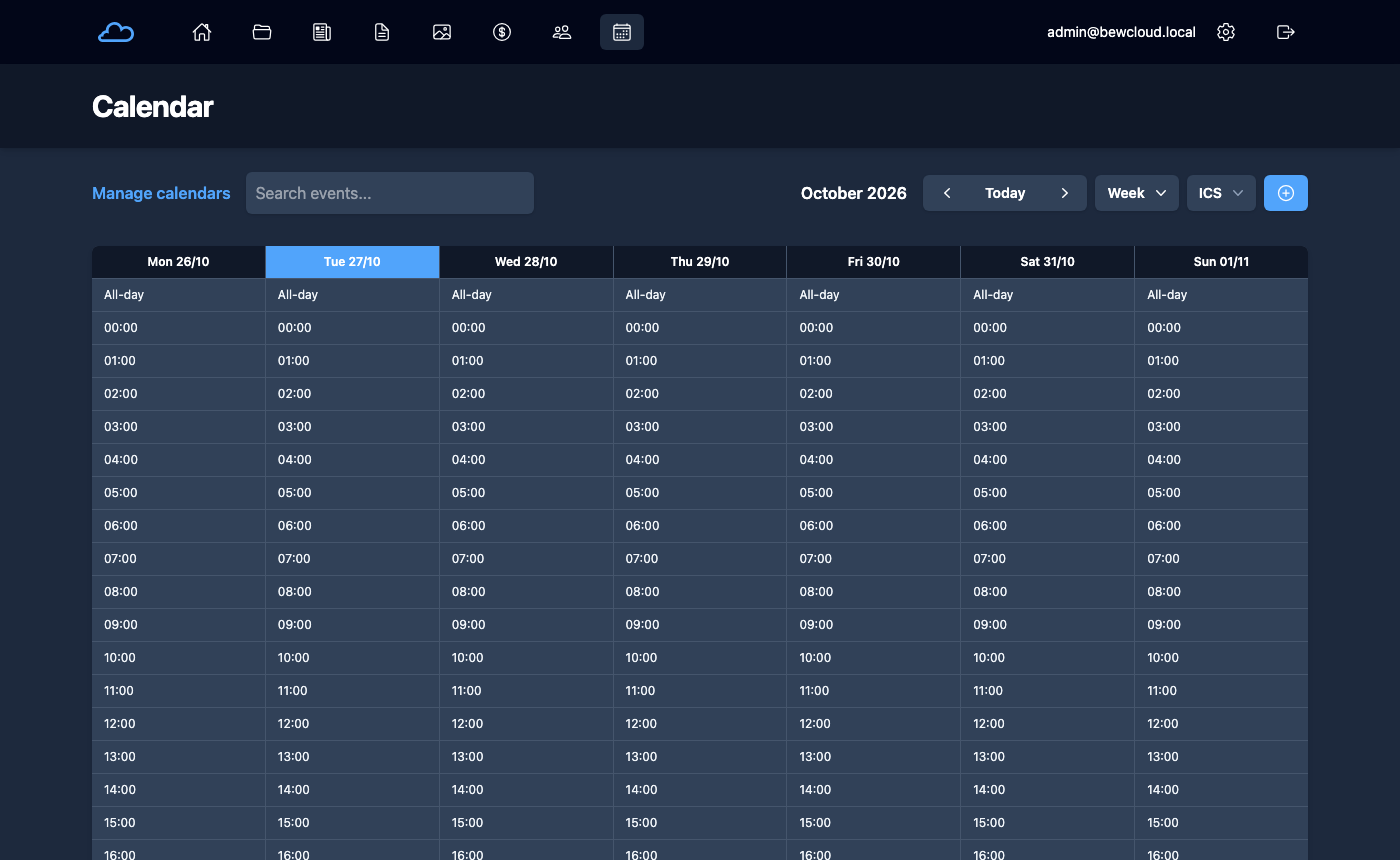Click the 15:00 slot under Sun 01/11

pyautogui.click(x=1221, y=823)
